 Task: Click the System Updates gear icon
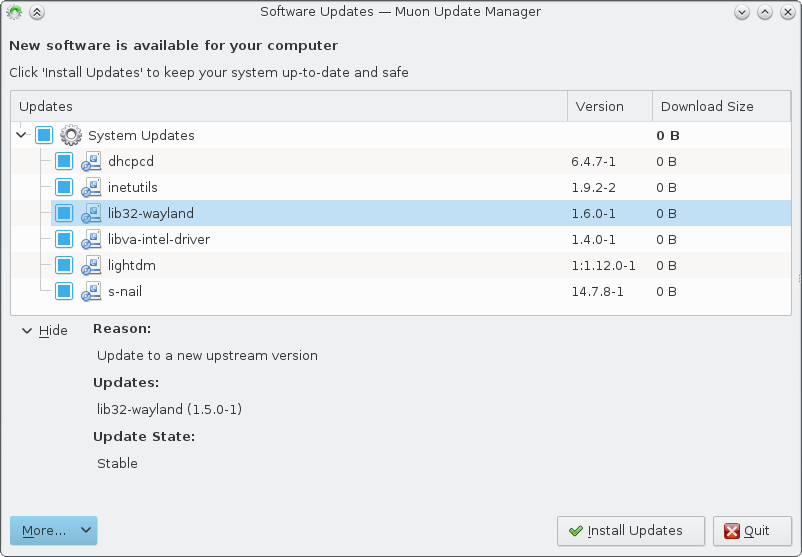71,135
